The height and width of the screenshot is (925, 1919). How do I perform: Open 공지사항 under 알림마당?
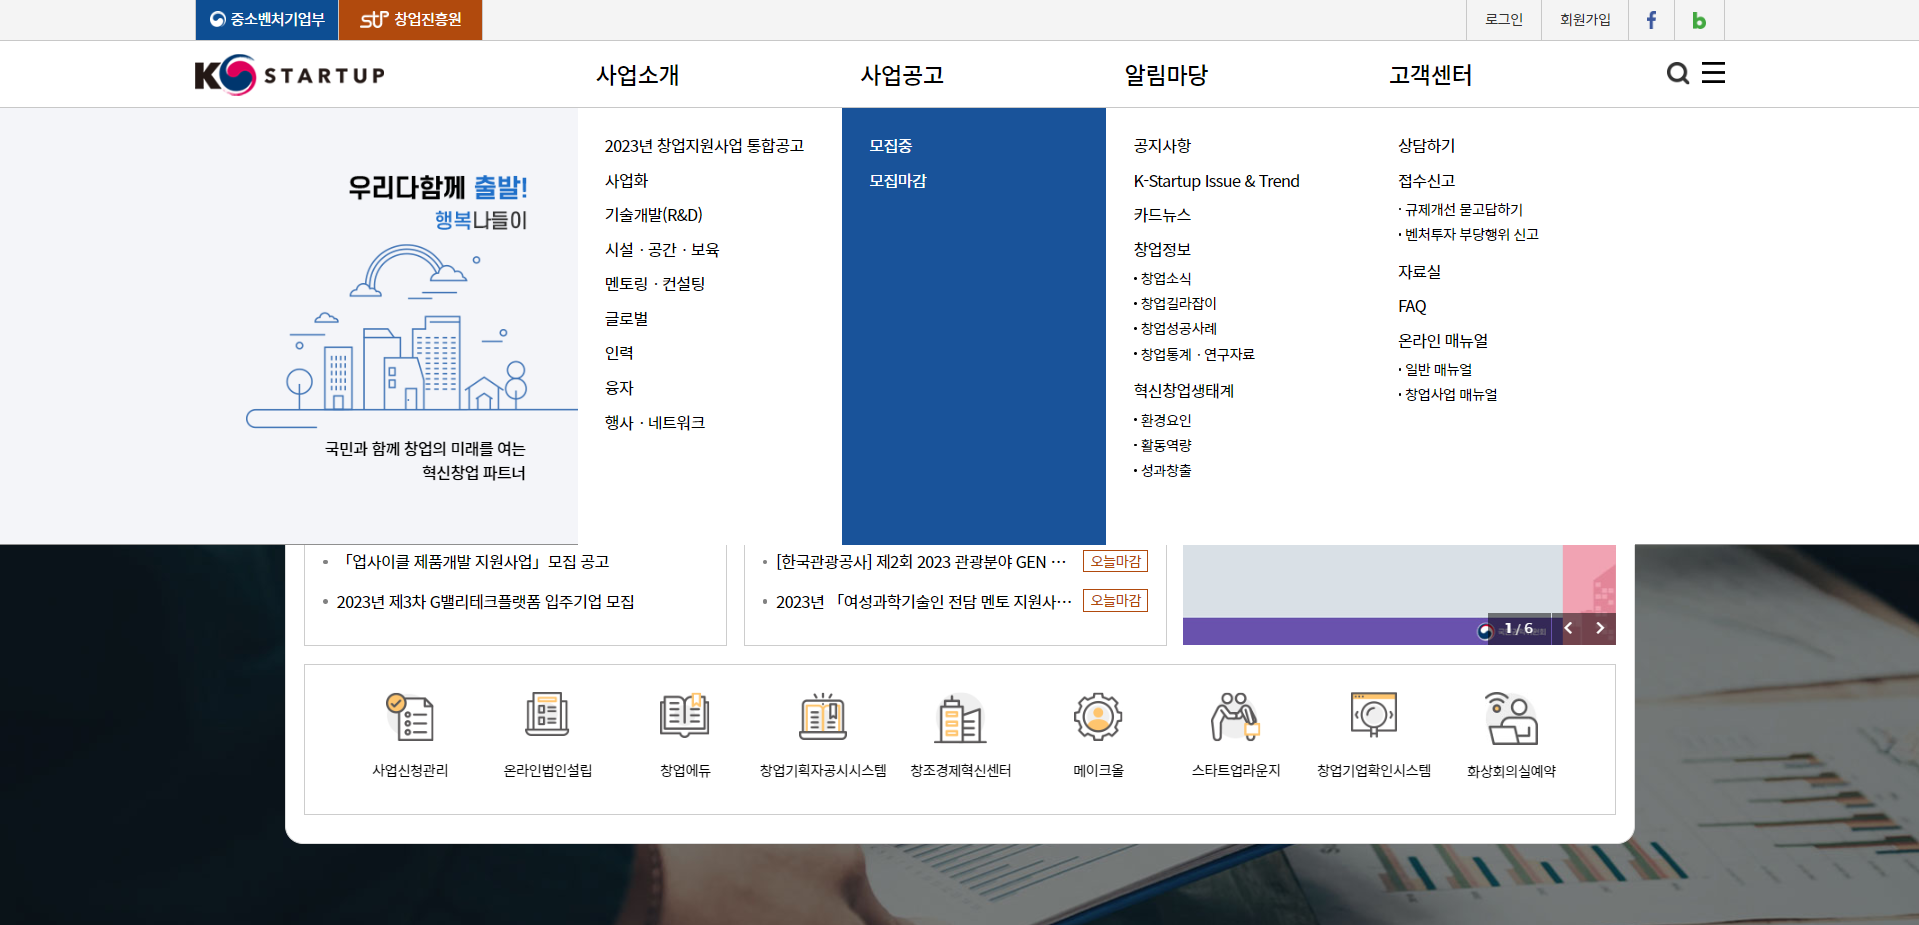(1162, 146)
